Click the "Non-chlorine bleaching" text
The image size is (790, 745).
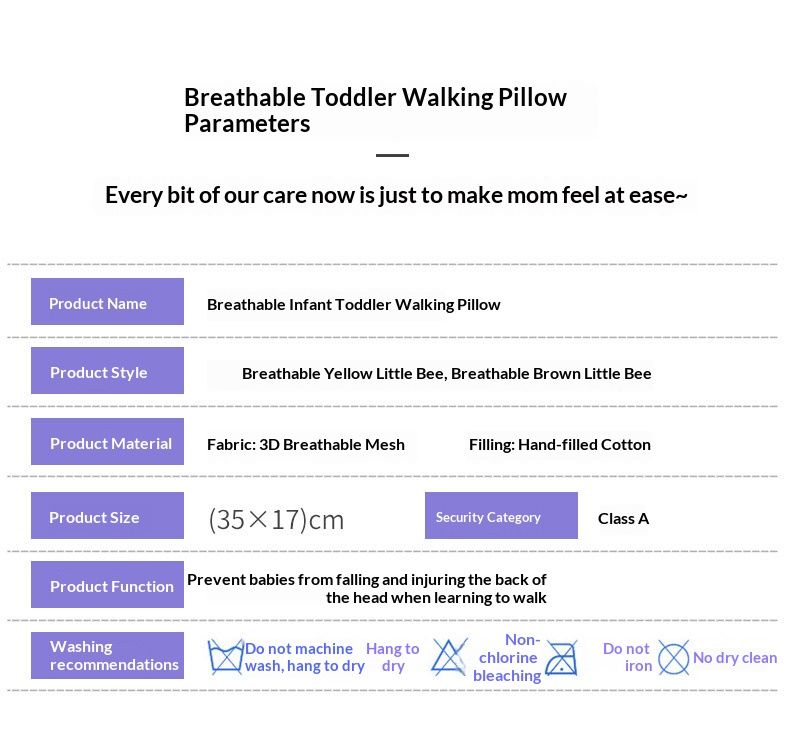(x=507, y=657)
